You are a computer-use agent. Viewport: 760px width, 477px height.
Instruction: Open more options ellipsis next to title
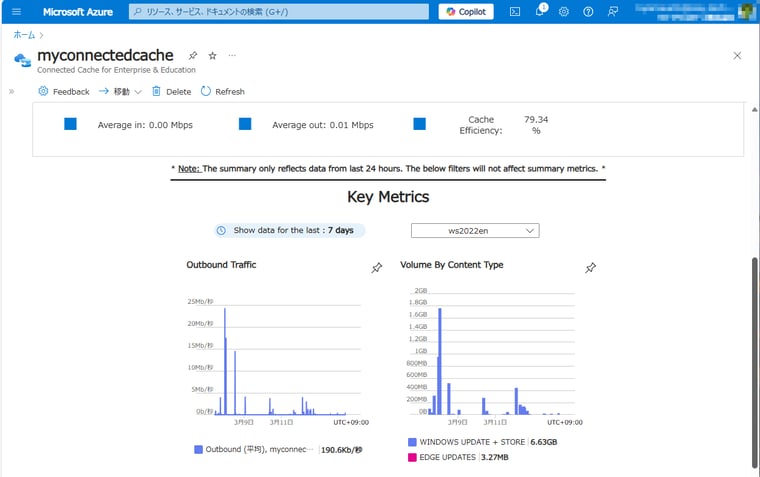pos(232,55)
